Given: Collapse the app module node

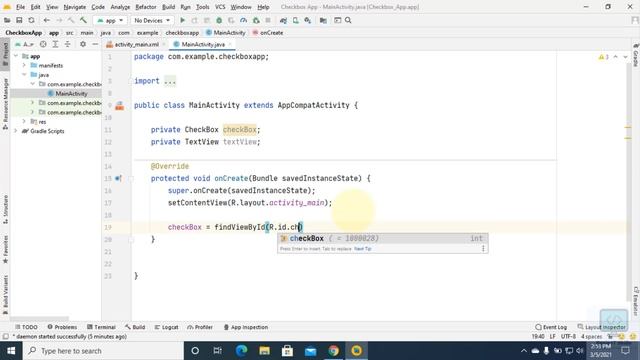Looking at the screenshot, I should tap(16, 56).
